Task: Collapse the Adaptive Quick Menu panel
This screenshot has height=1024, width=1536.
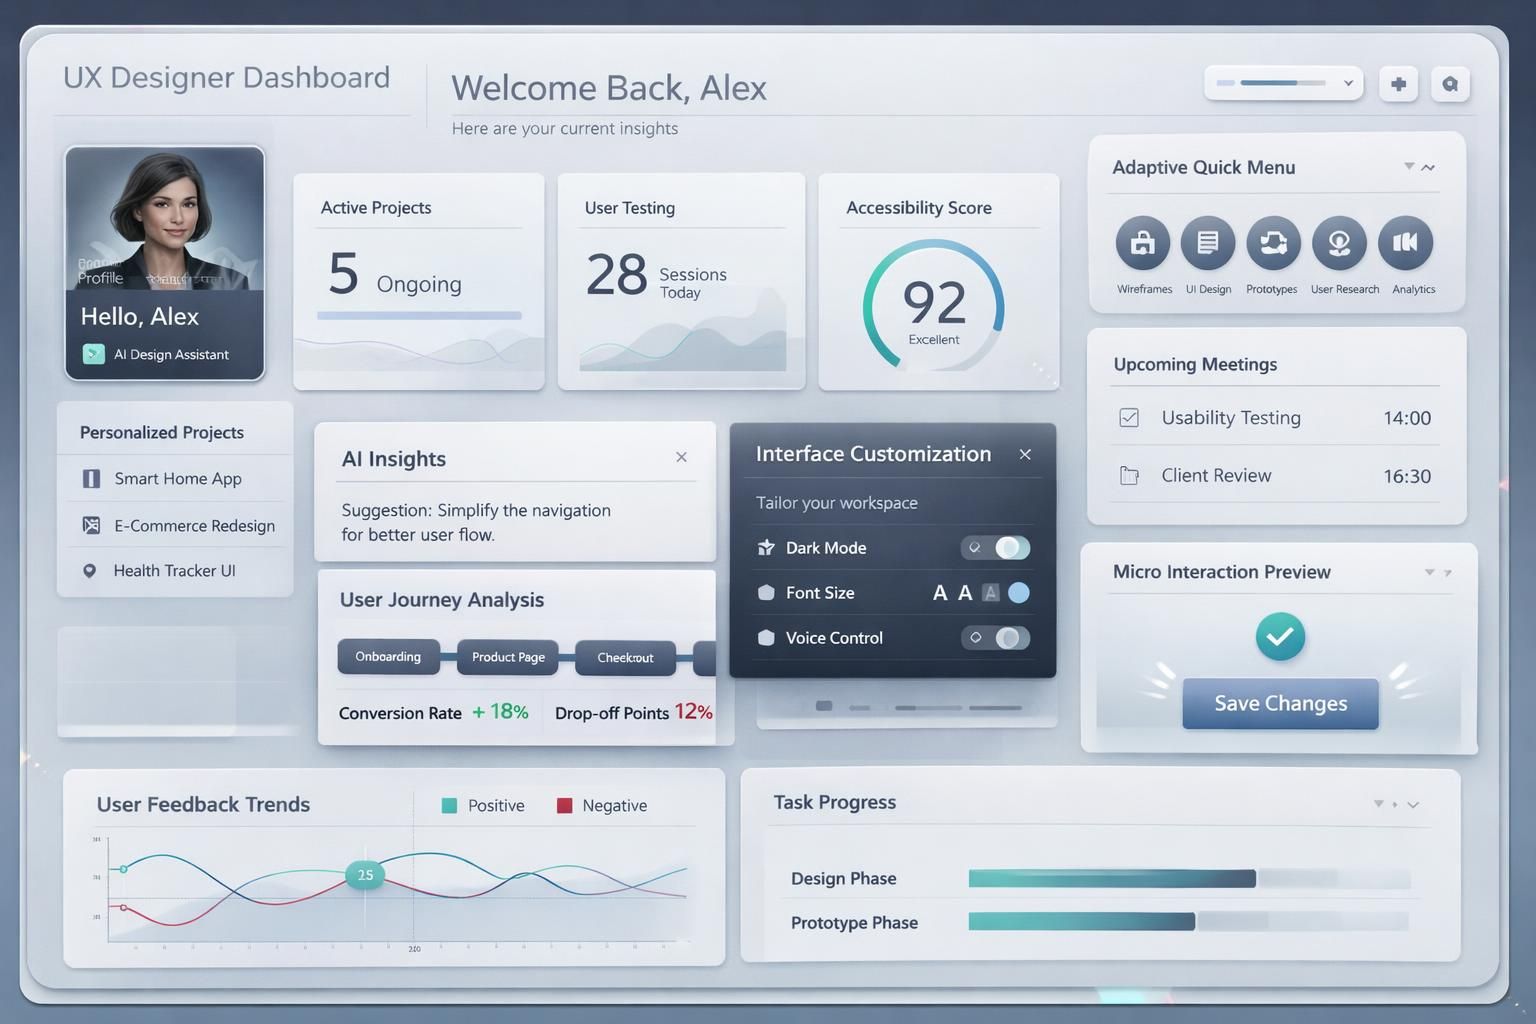Action: point(1428,168)
